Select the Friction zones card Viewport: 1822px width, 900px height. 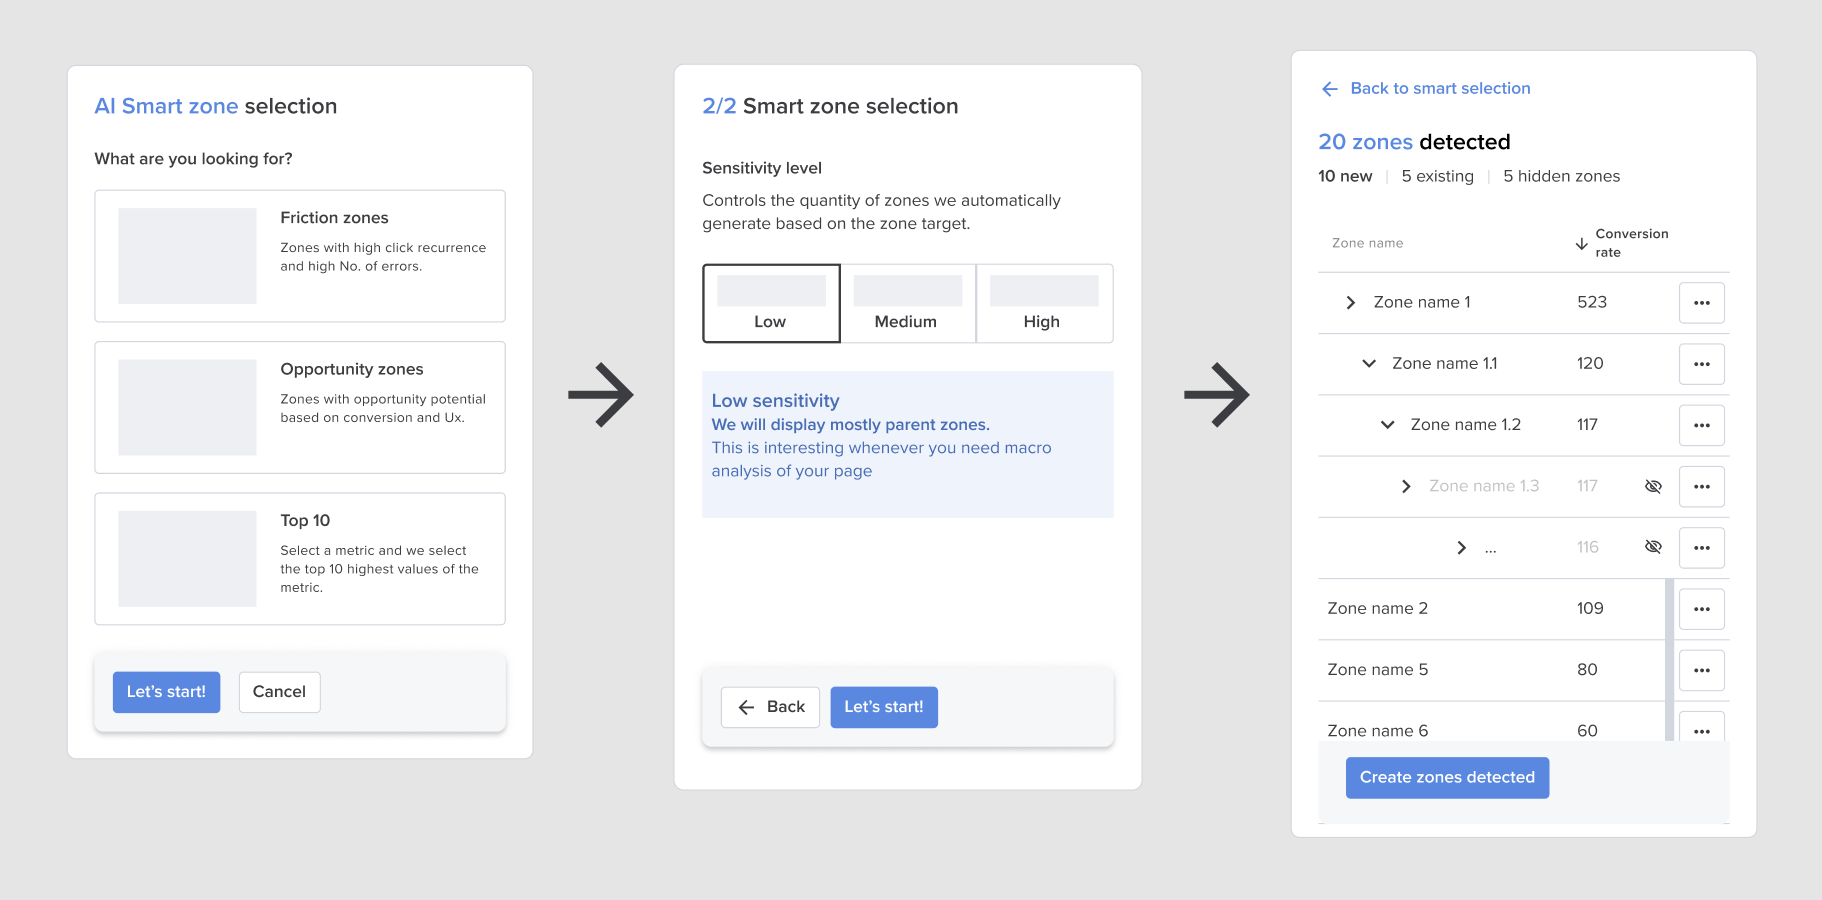[300, 256]
